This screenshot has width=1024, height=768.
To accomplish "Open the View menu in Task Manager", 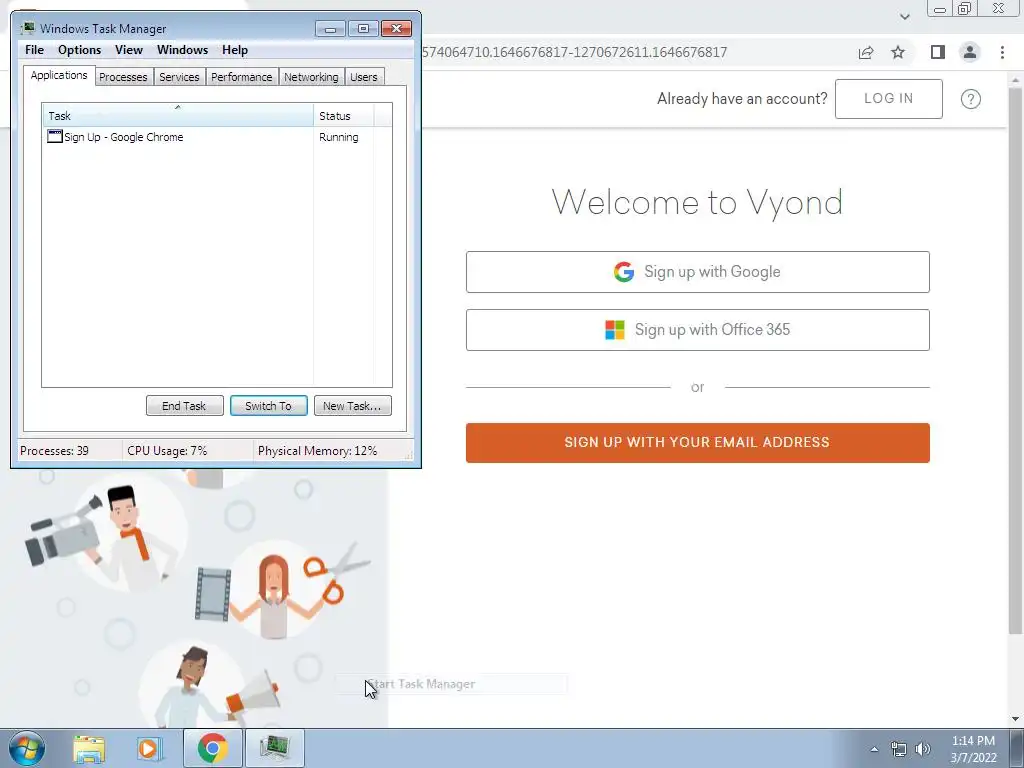I will click(129, 50).
